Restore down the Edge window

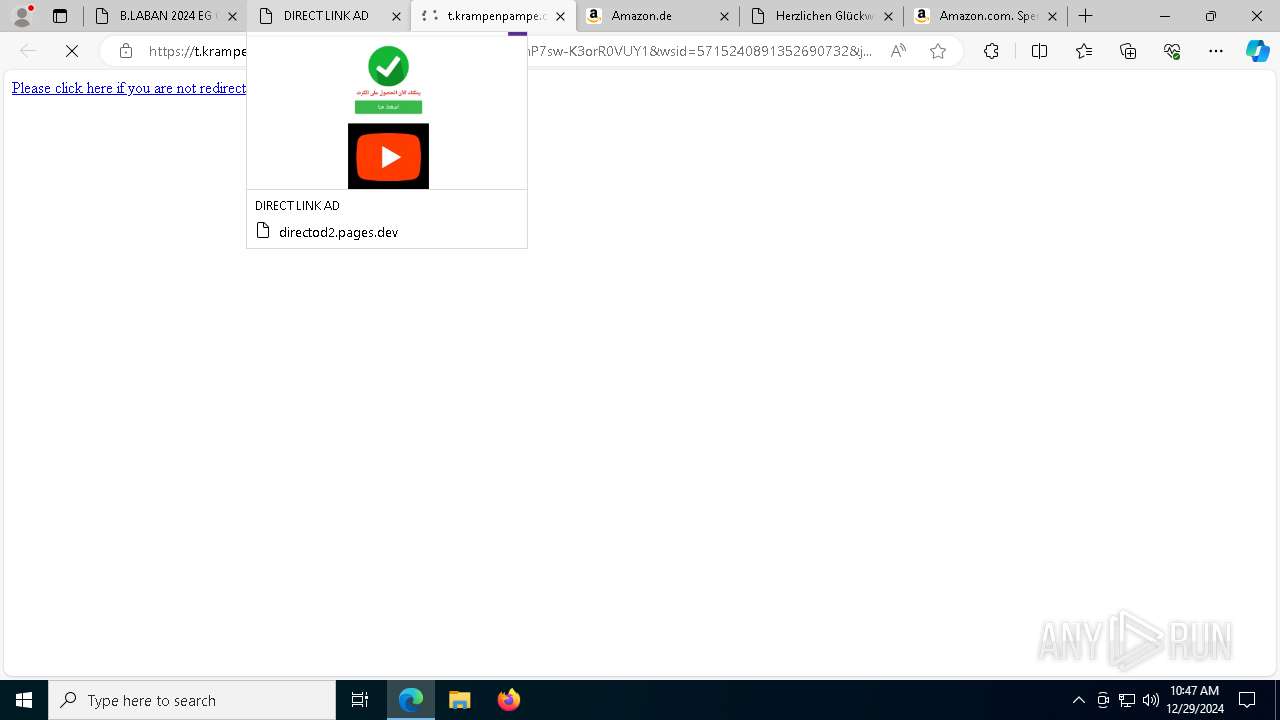pos(1211,16)
